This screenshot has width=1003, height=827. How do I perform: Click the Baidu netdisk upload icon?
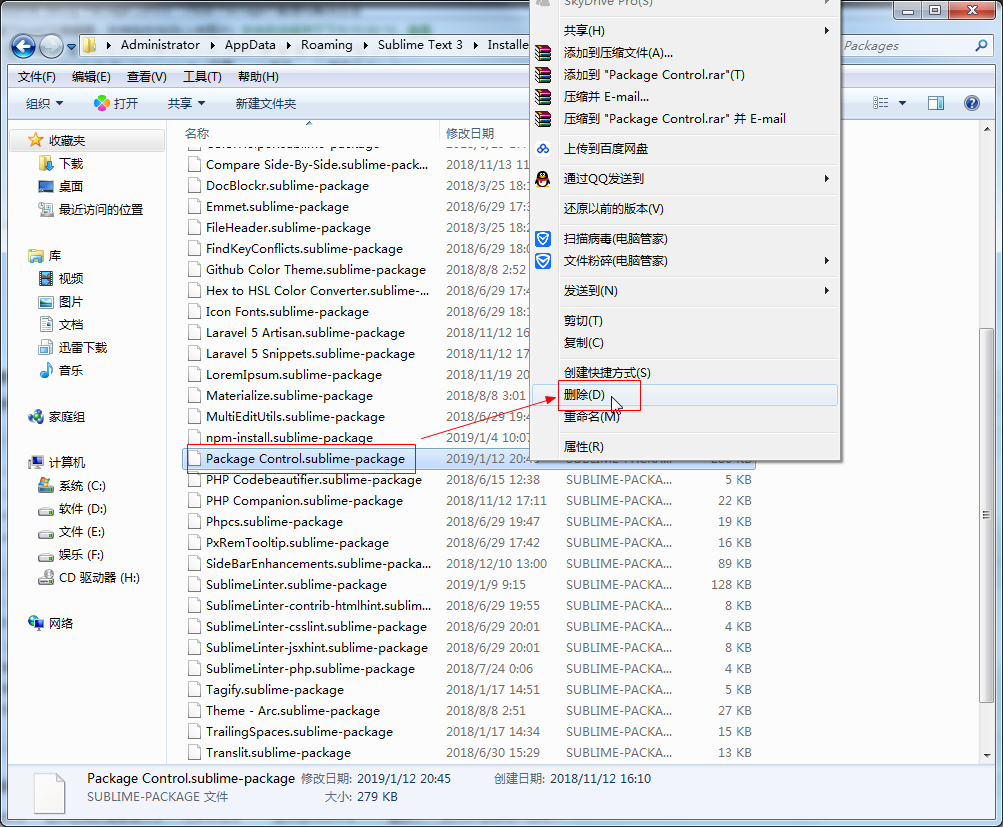543,148
